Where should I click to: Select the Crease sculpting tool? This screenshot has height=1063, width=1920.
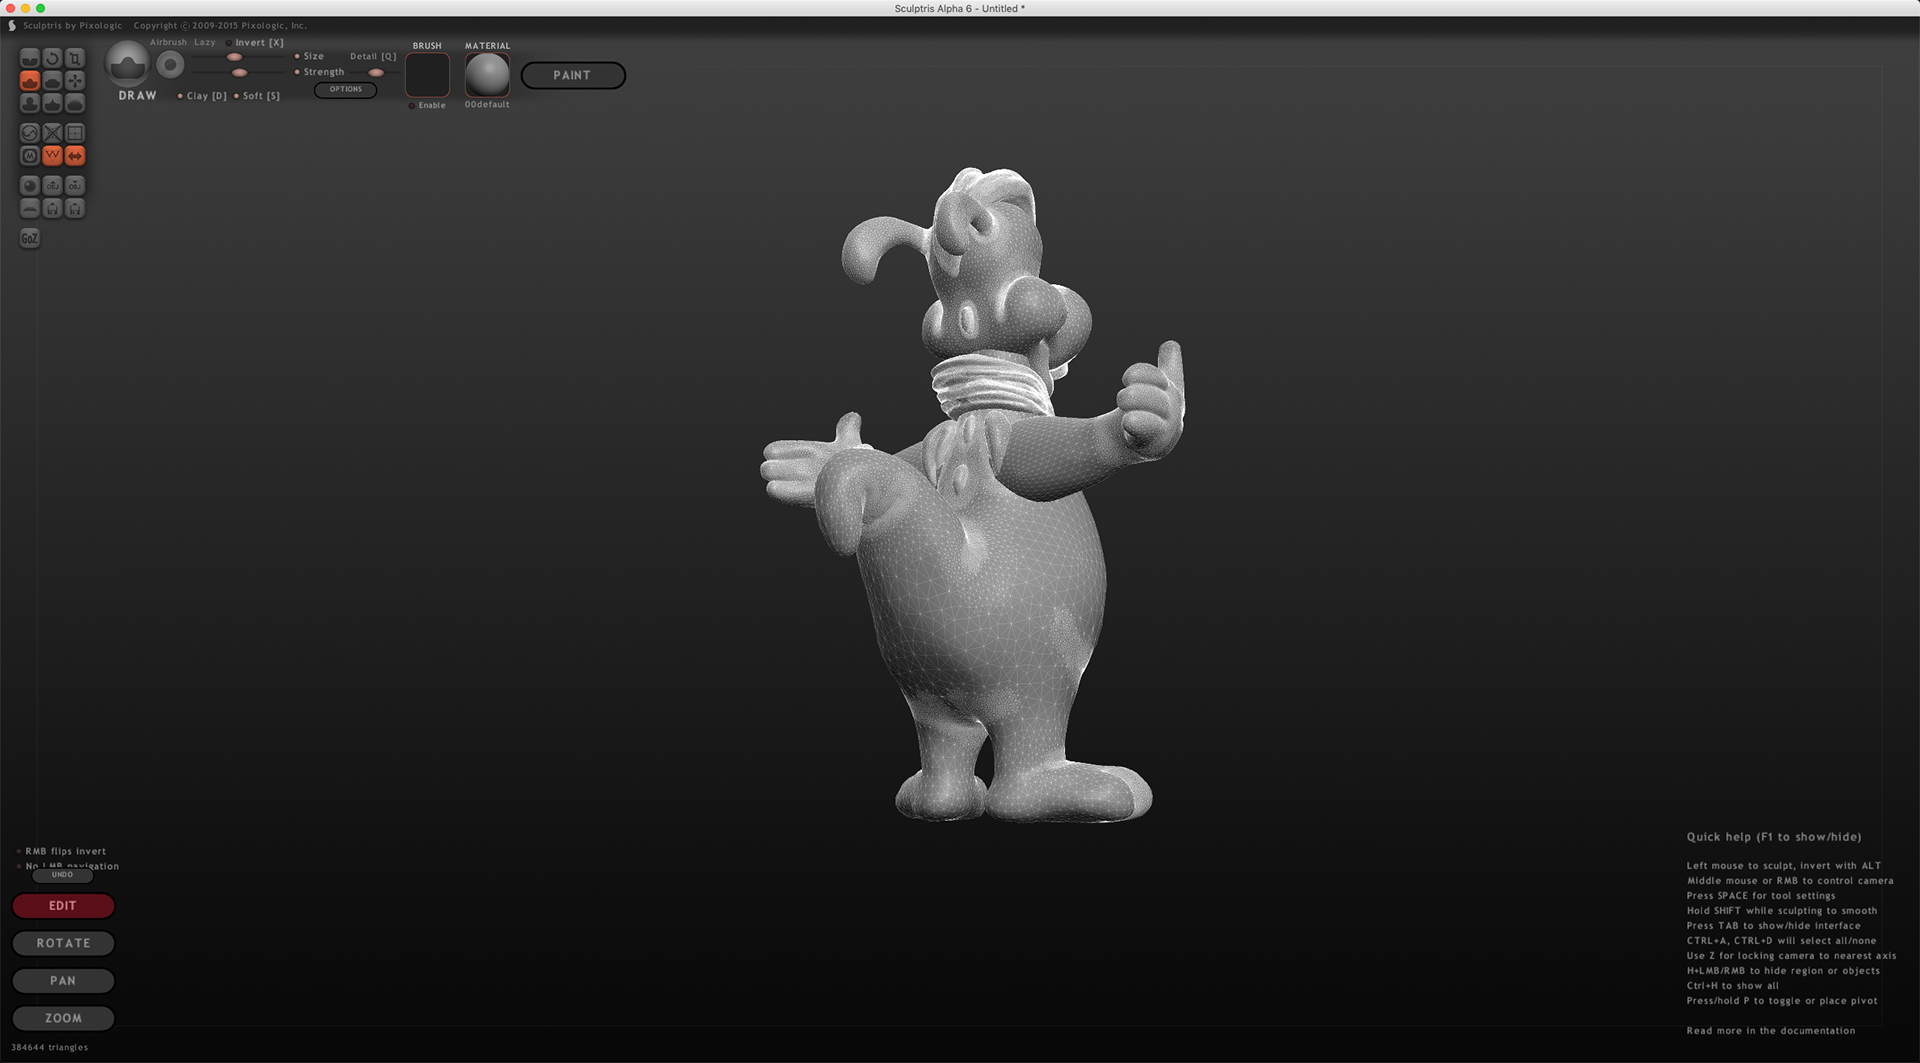pyautogui.click(x=30, y=58)
